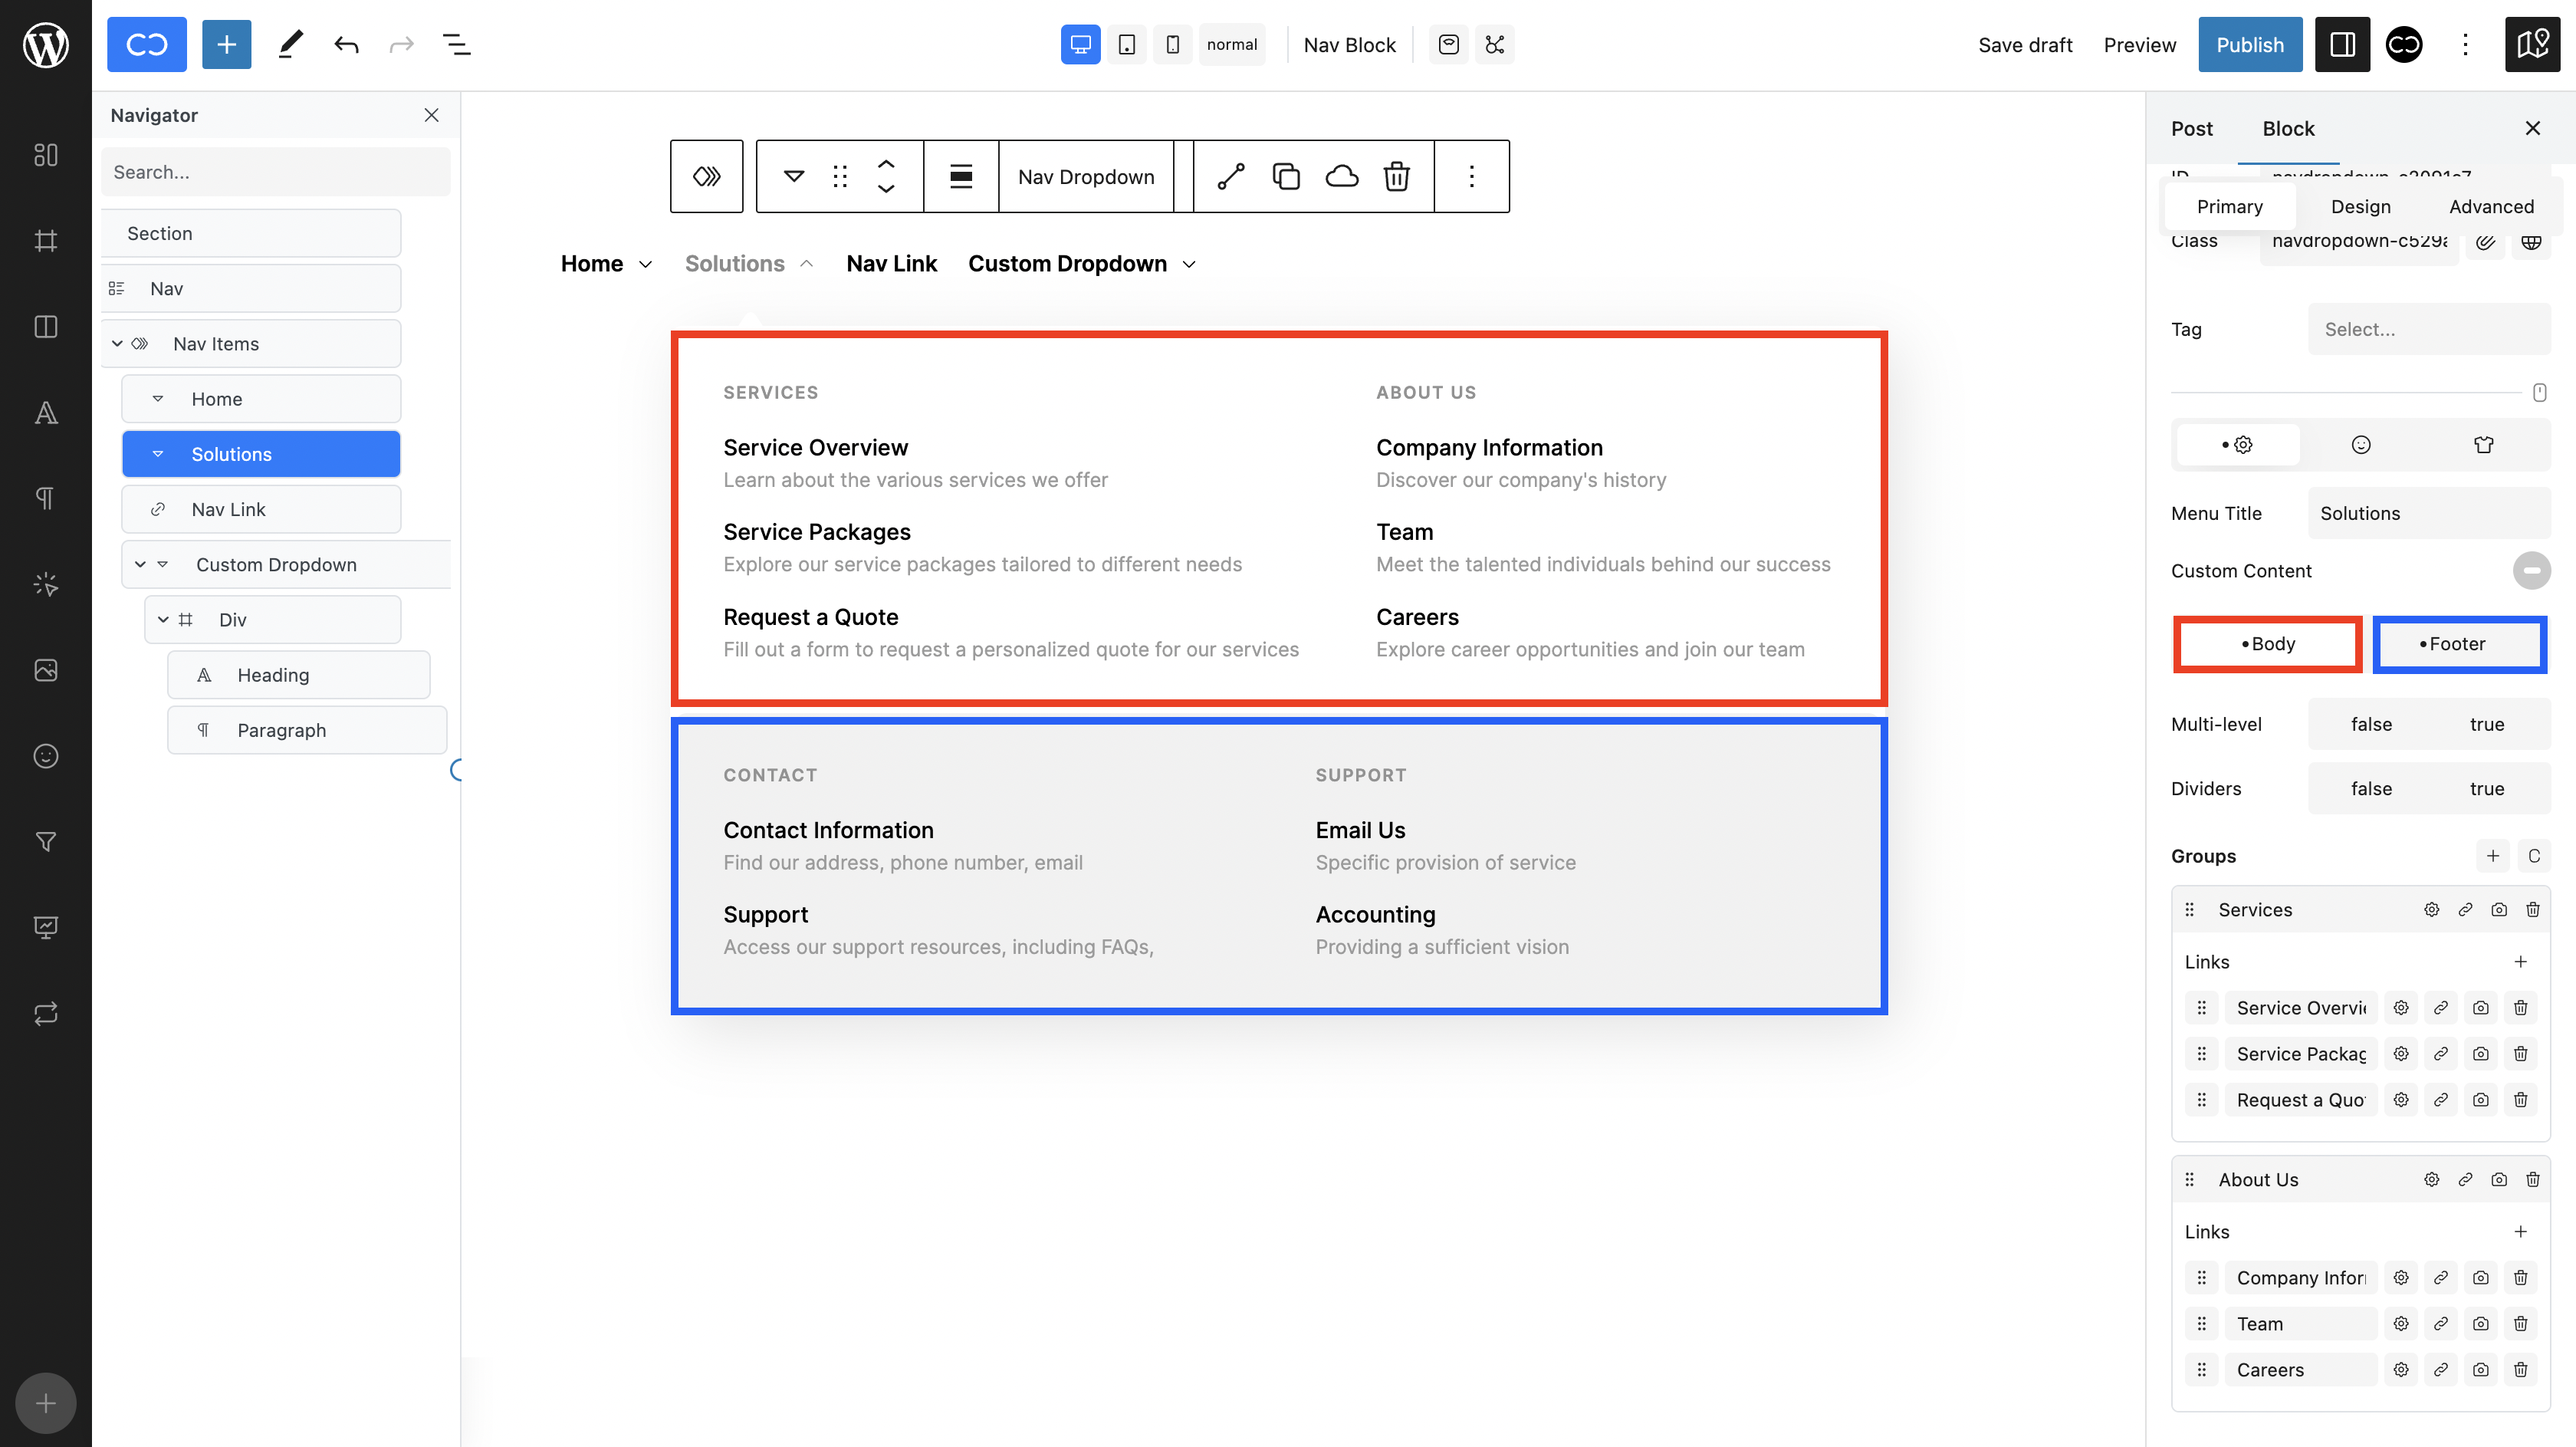Screen dimensions: 2576x1447
Task: Set Dividers option to false
Action: coord(2370,788)
